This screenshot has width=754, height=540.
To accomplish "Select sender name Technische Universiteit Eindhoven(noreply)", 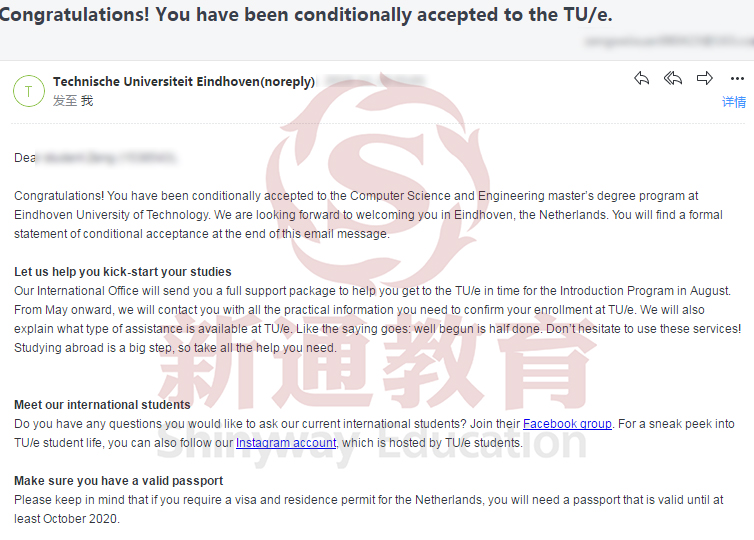I will [184, 82].
